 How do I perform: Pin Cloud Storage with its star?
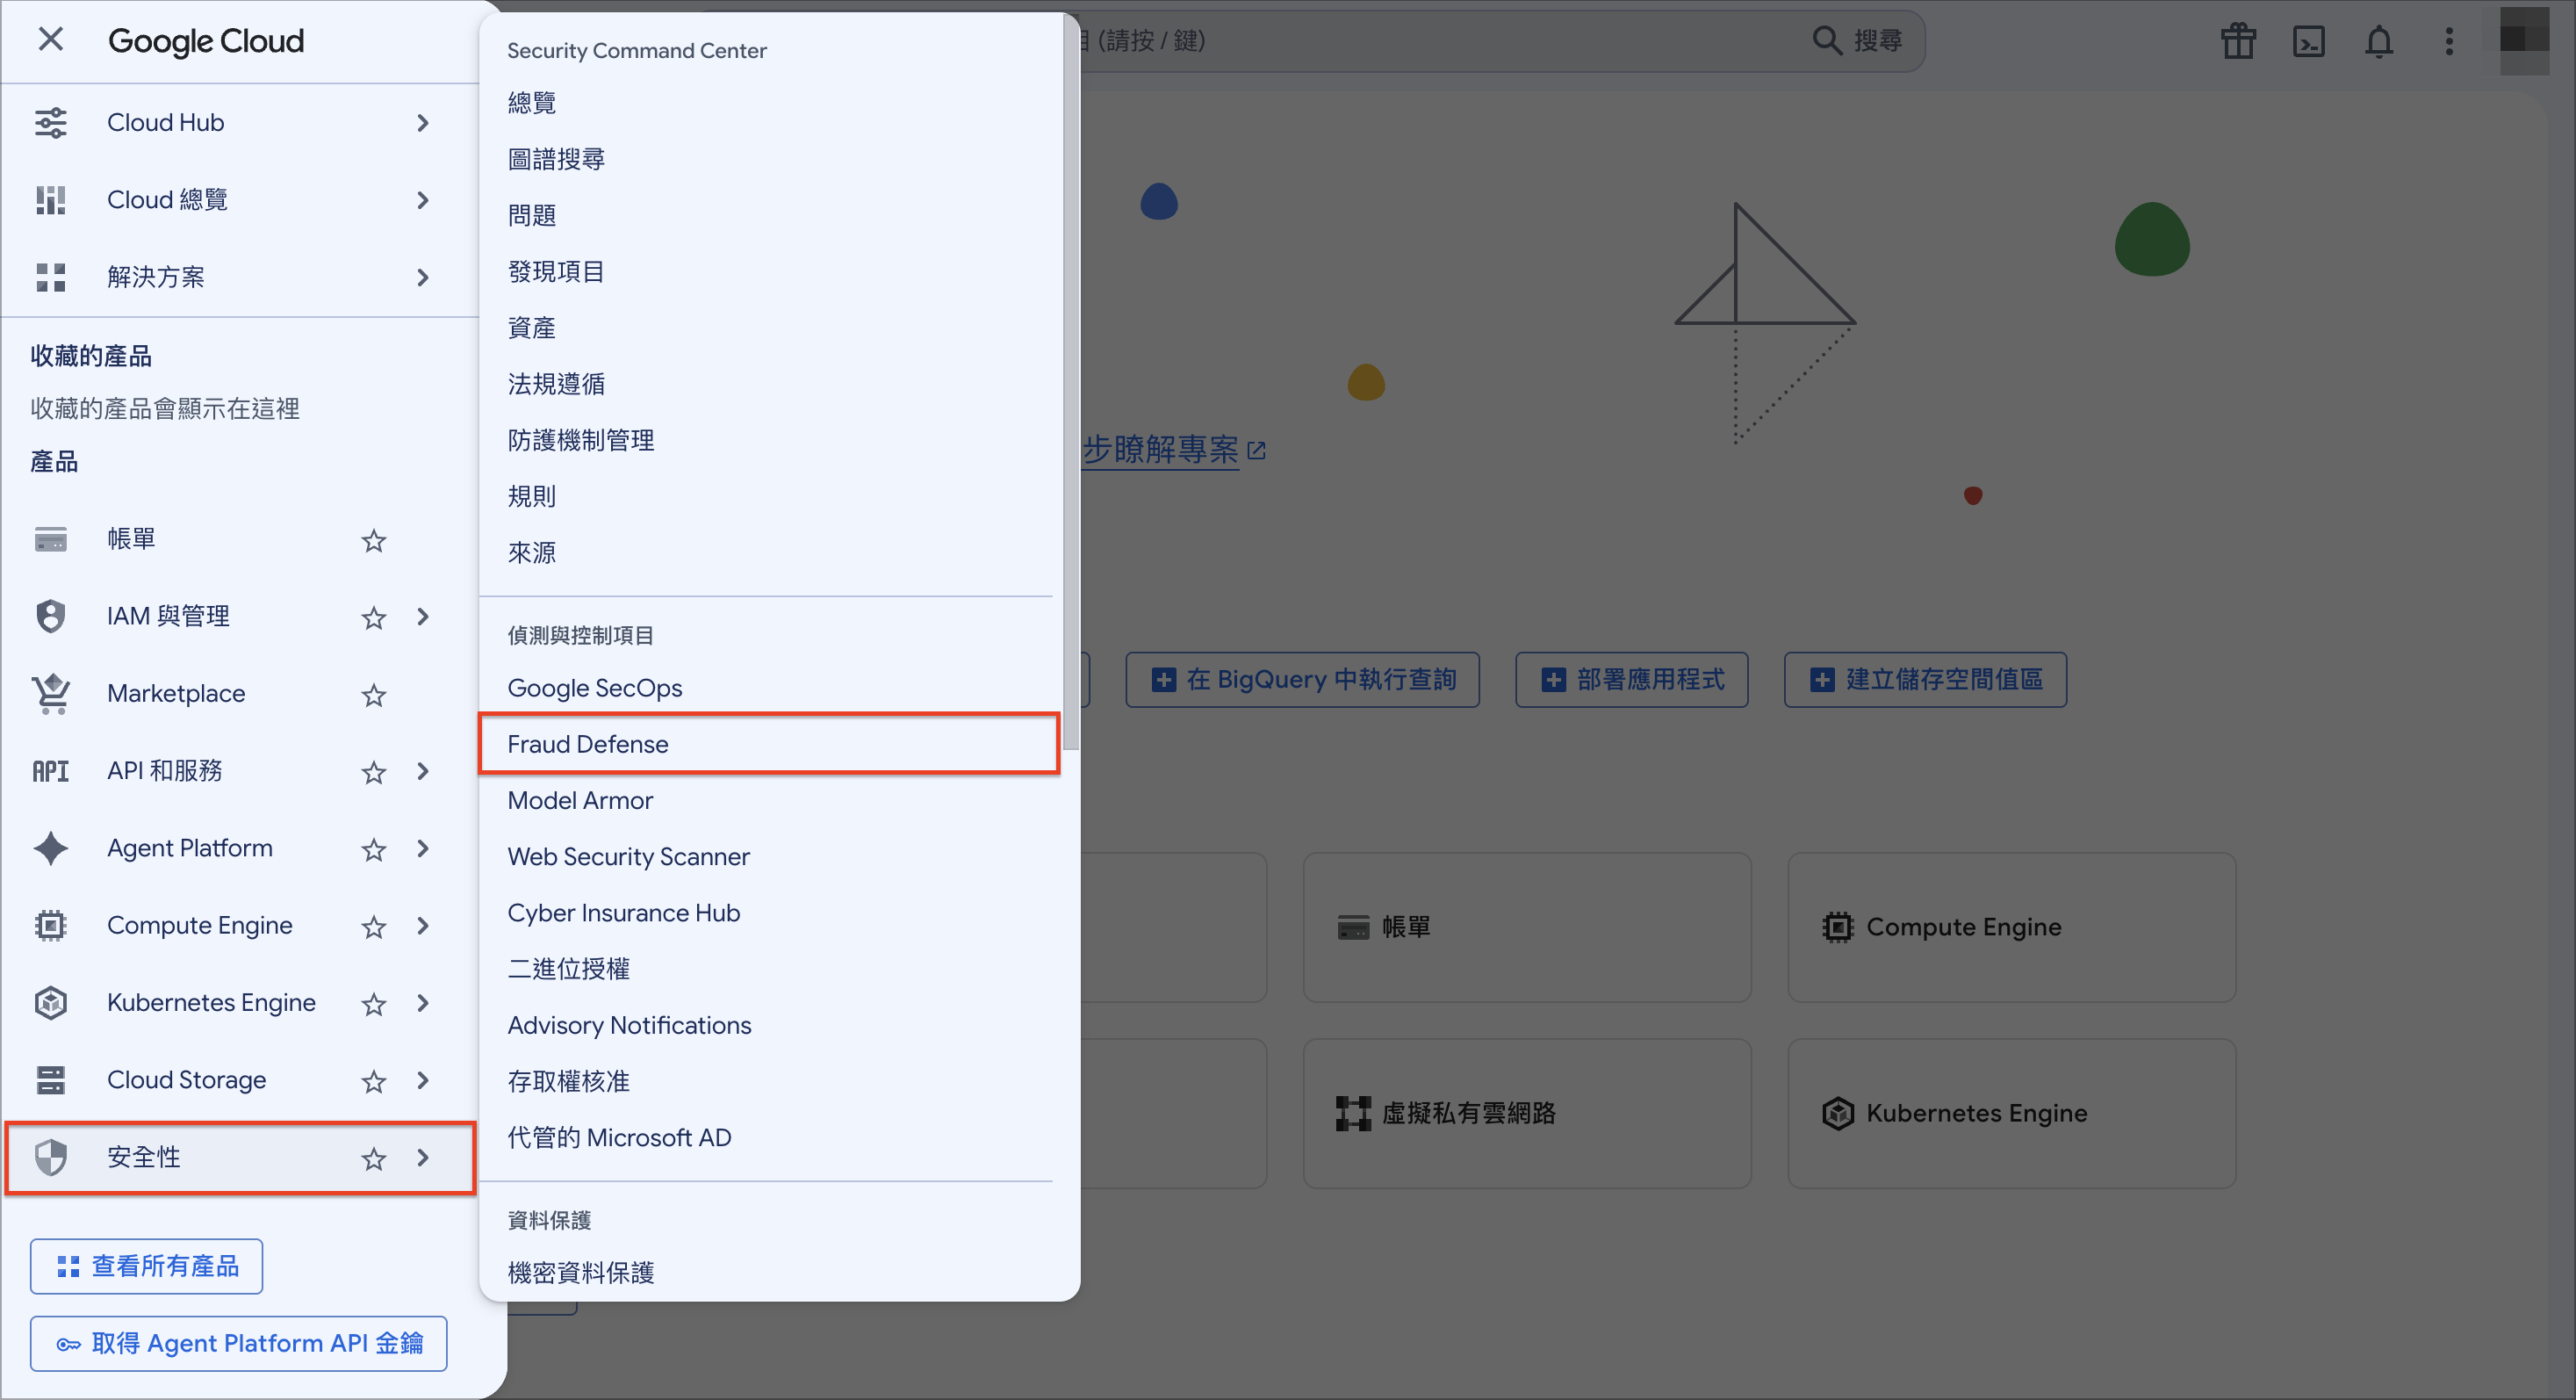(374, 1080)
